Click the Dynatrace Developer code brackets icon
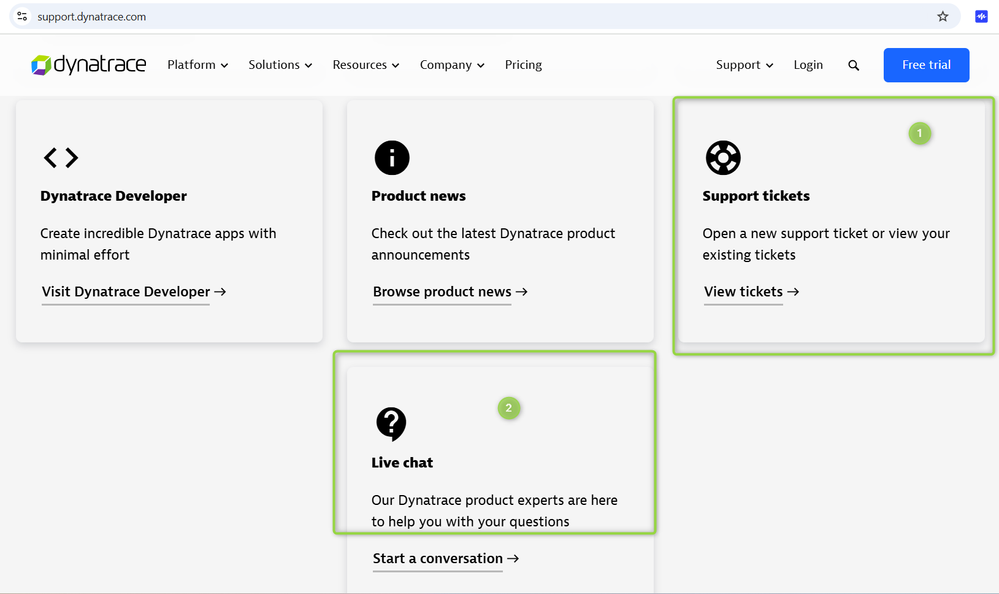 [x=60, y=157]
